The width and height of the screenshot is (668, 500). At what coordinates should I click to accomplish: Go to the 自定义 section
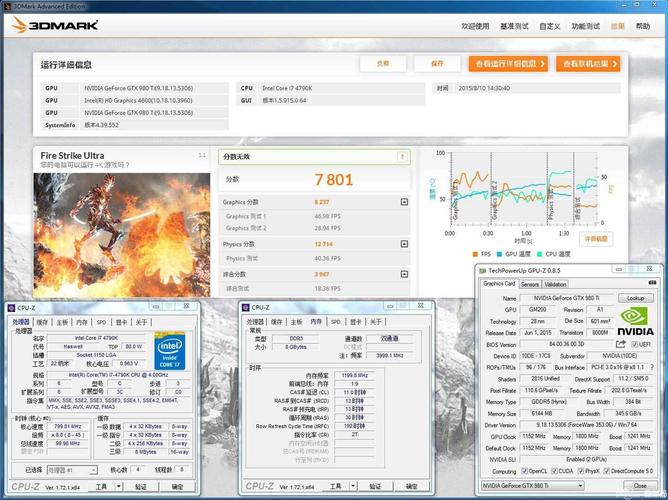tap(550, 26)
